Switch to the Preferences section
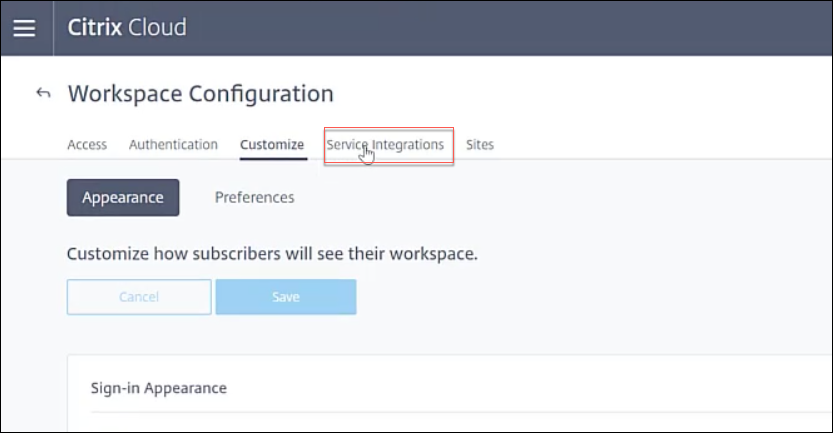The width and height of the screenshot is (833, 433). click(x=254, y=197)
